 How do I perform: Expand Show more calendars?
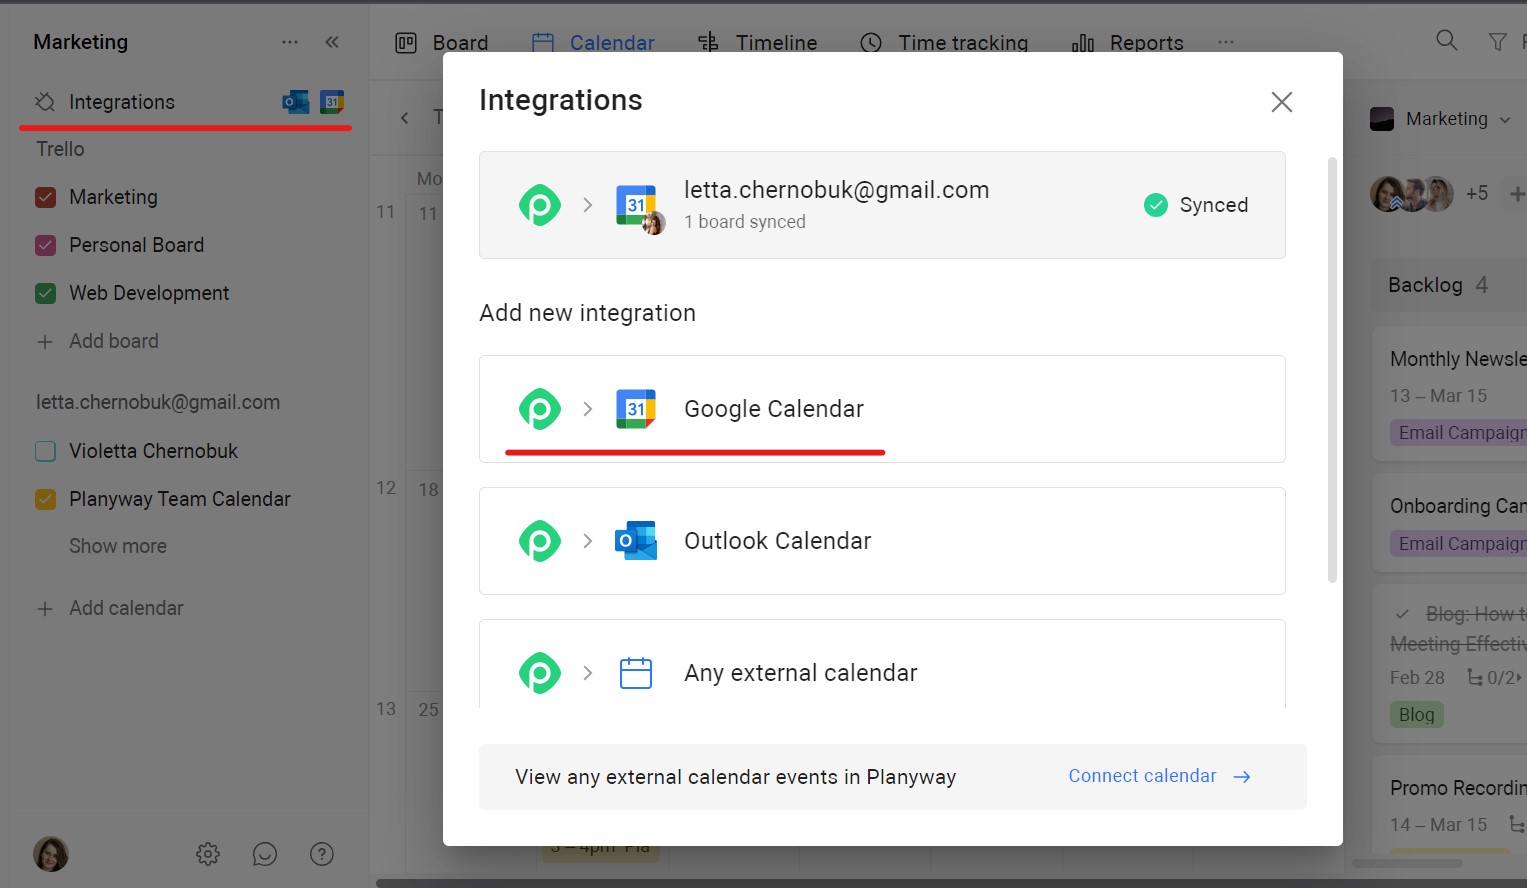coord(118,546)
